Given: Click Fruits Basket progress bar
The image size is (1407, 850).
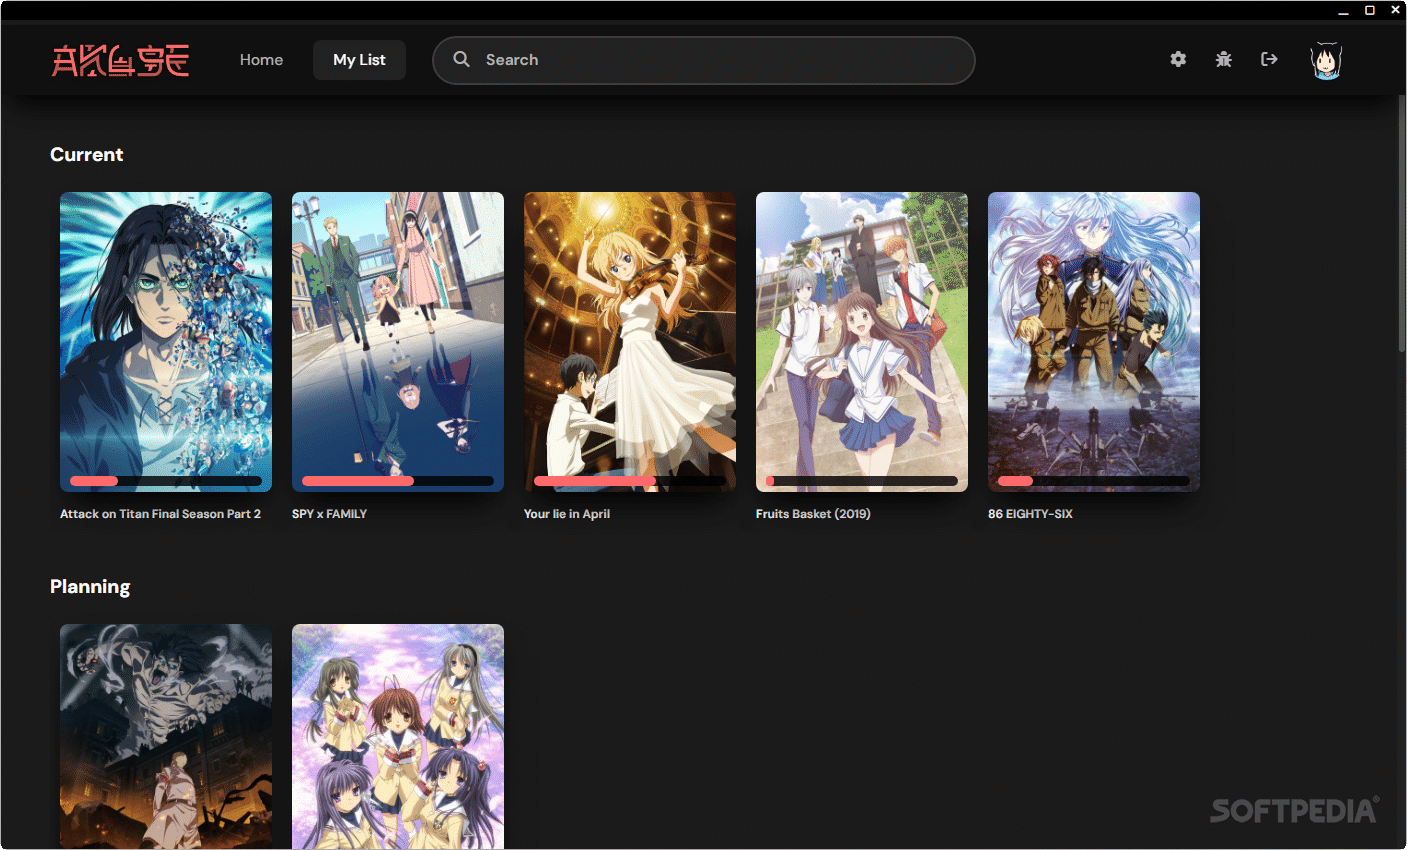Looking at the screenshot, I should (x=862, y=481).
